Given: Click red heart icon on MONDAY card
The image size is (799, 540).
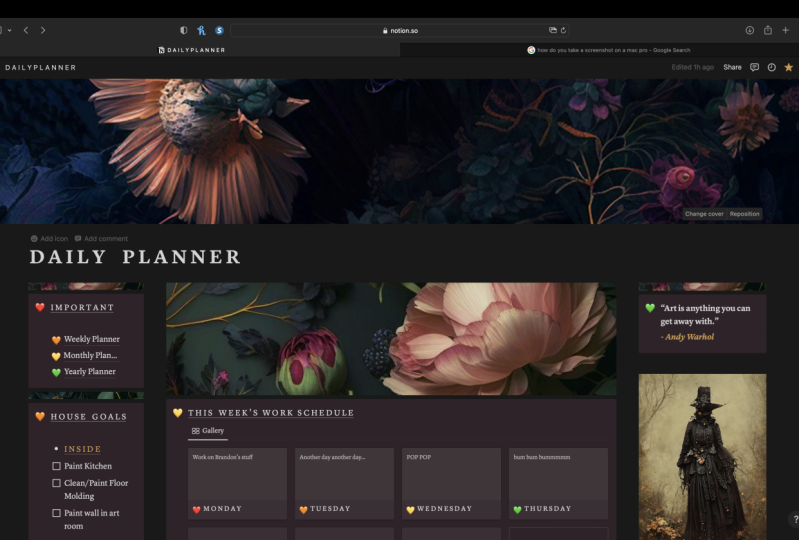Looking at the screenshot, I should pos(197,509).
